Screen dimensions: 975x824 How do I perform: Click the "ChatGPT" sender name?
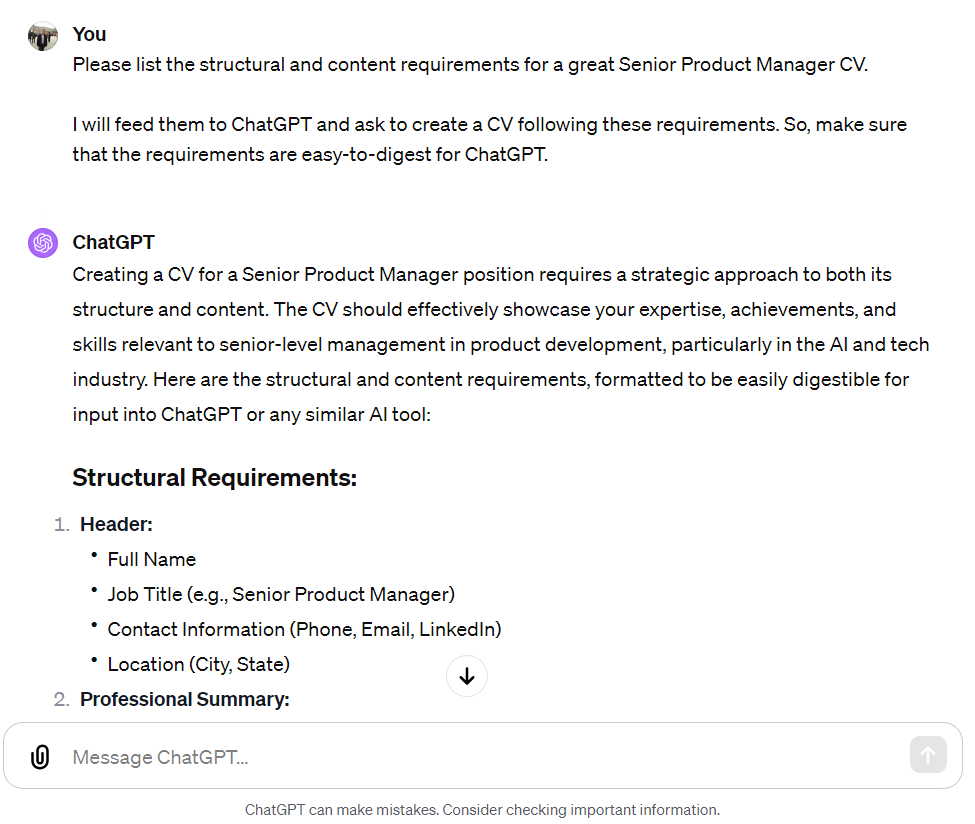click(x=113, y=242)
